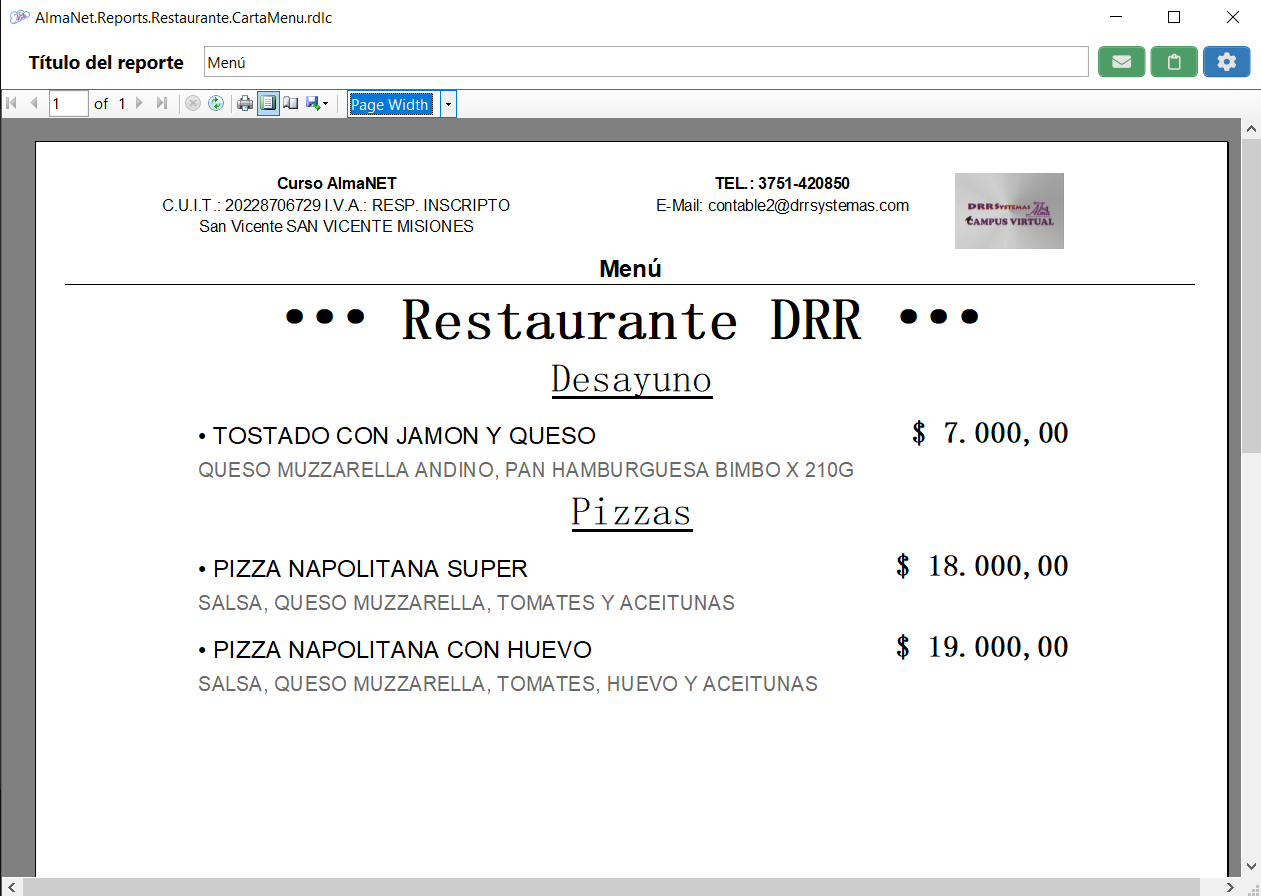
Task: Click the vertical scrollbar down arrow
Action: (x=1250, y=866)
